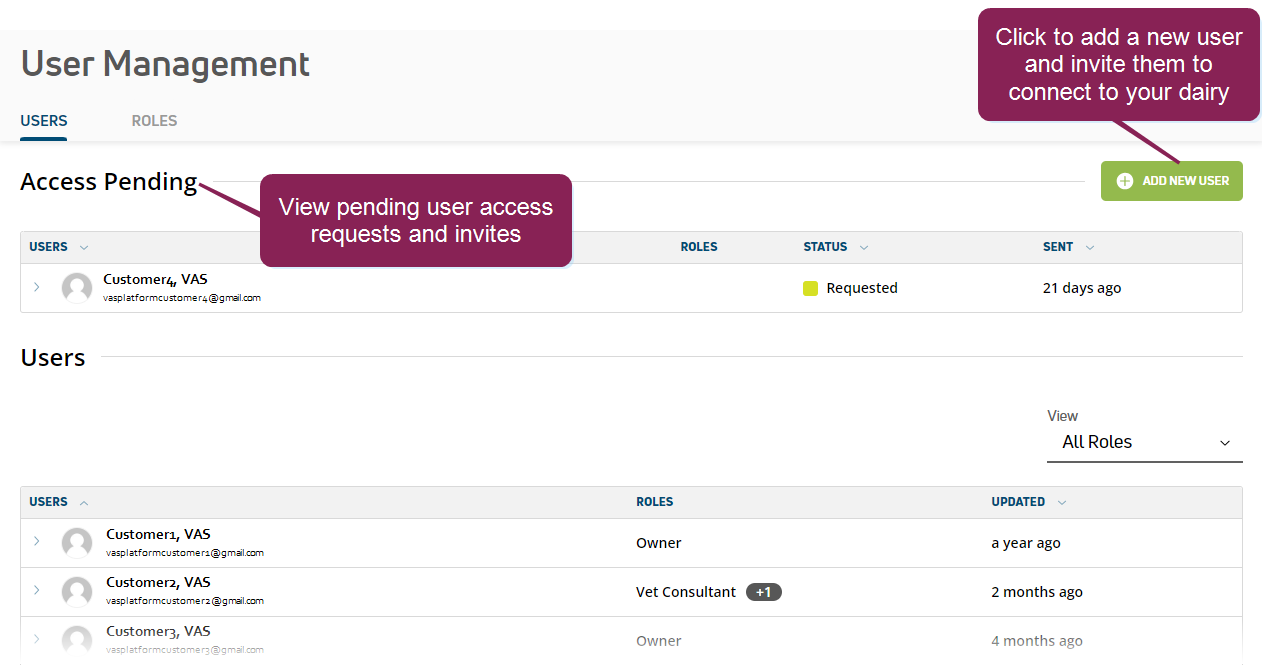Select the Users tab
Screen dimensions: 1262x665
44,121
